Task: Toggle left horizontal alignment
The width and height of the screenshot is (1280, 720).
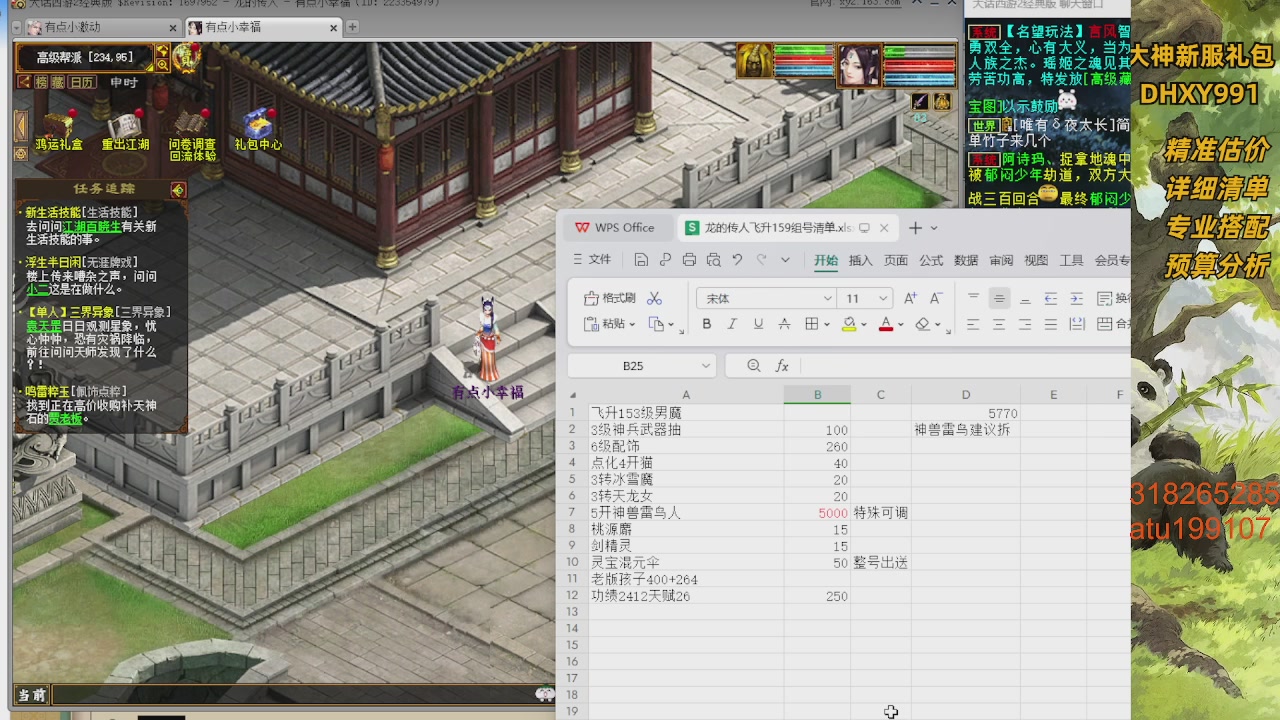Action: 973,324
